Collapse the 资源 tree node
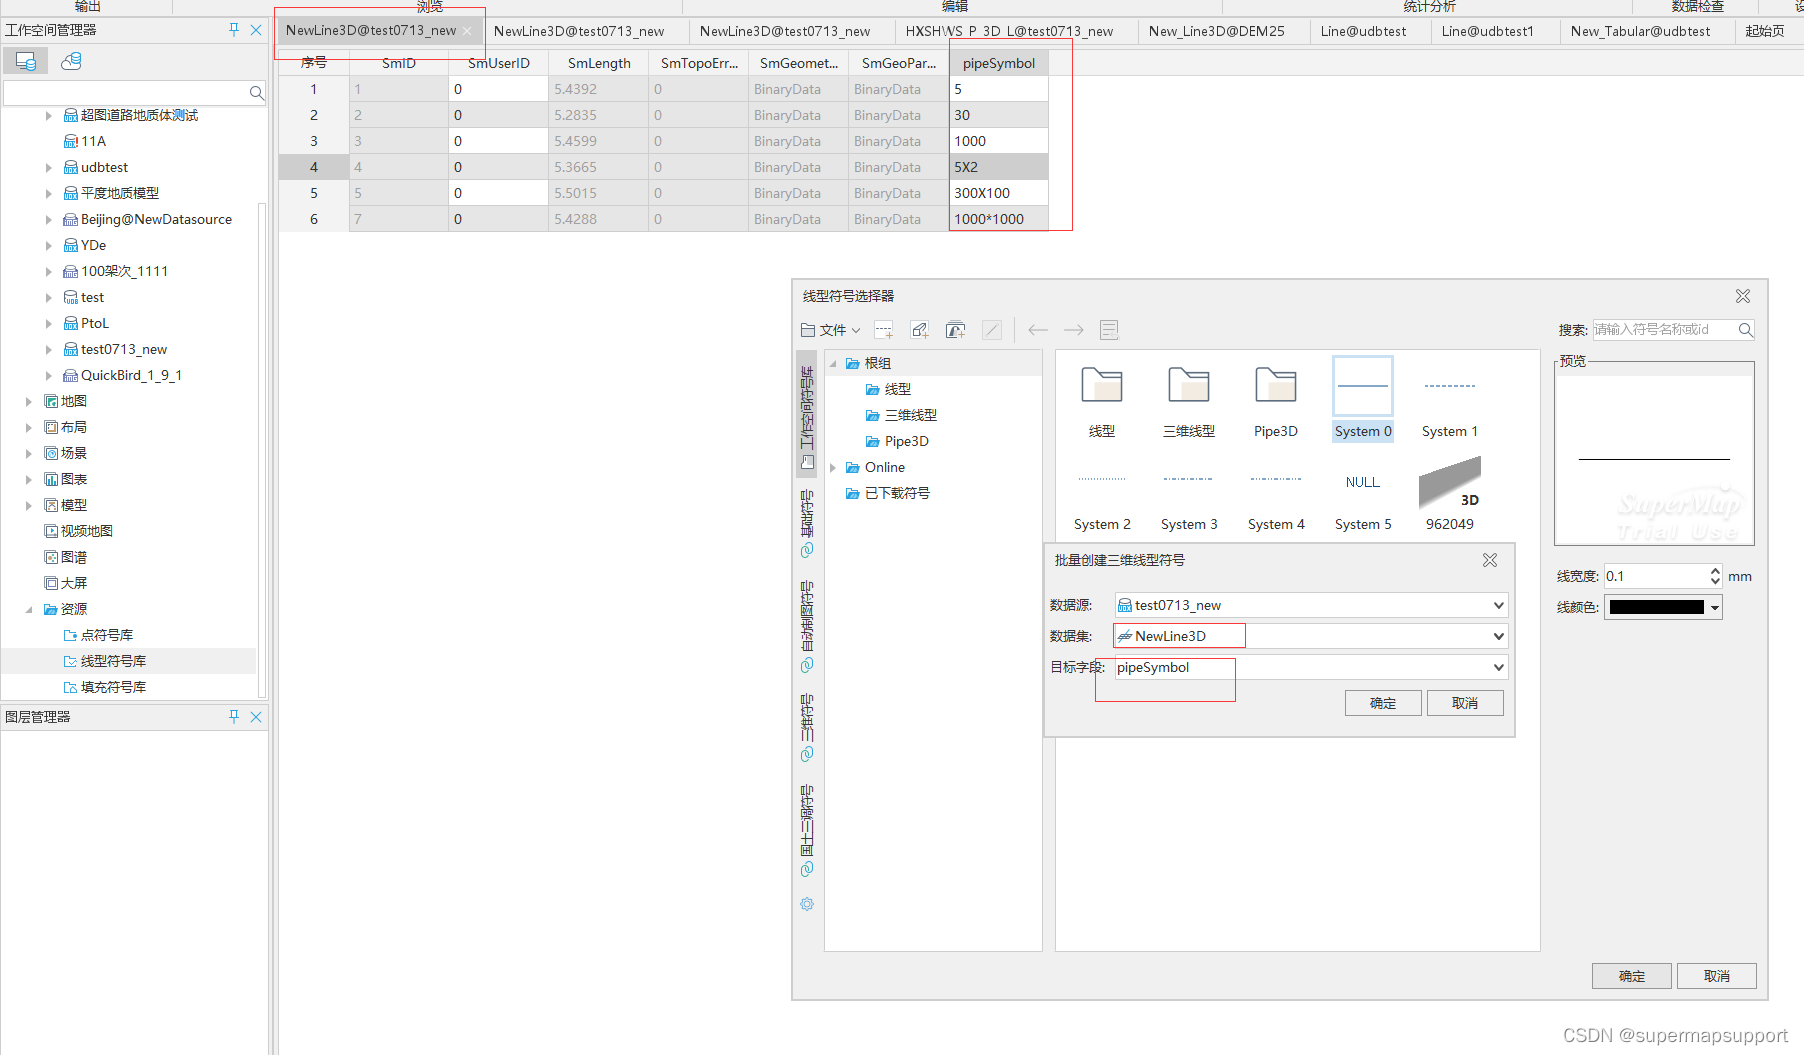Screen dimensions: 1804x1055 pos(28,609)
